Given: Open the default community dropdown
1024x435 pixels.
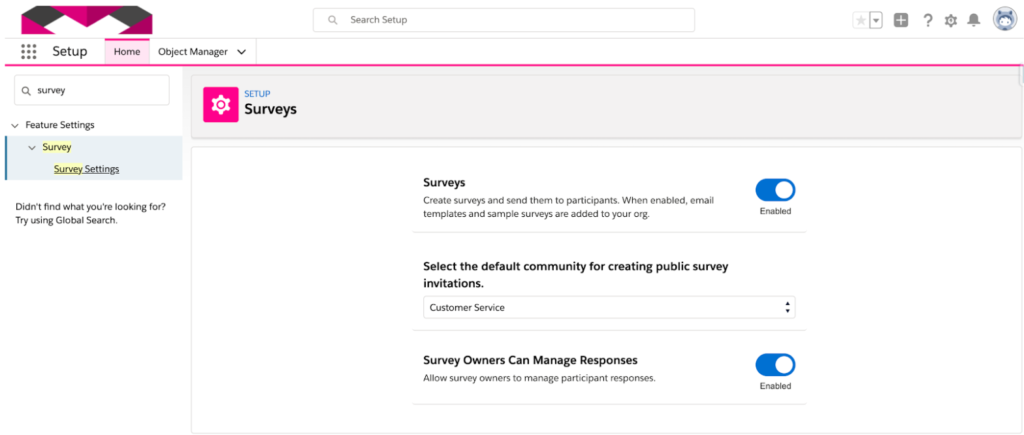Looking at the screenshot, I should click(609, 307).
